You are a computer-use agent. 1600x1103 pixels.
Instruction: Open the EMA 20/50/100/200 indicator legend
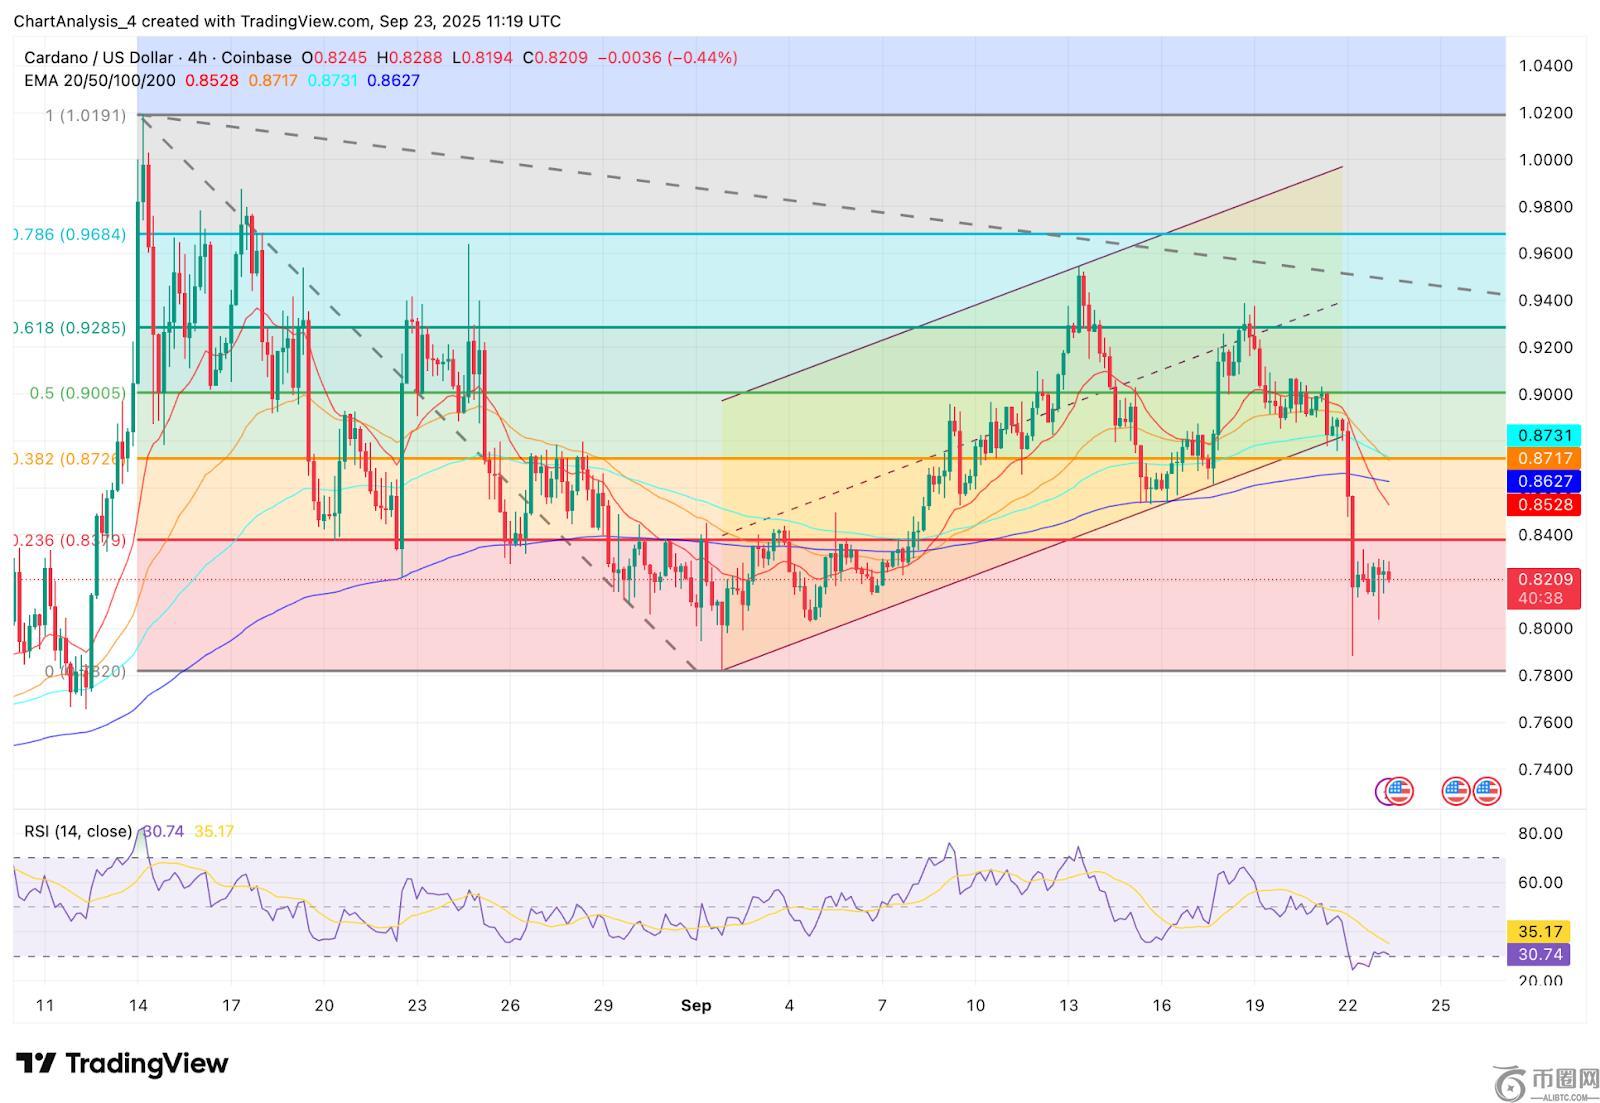tap(100, 80)
